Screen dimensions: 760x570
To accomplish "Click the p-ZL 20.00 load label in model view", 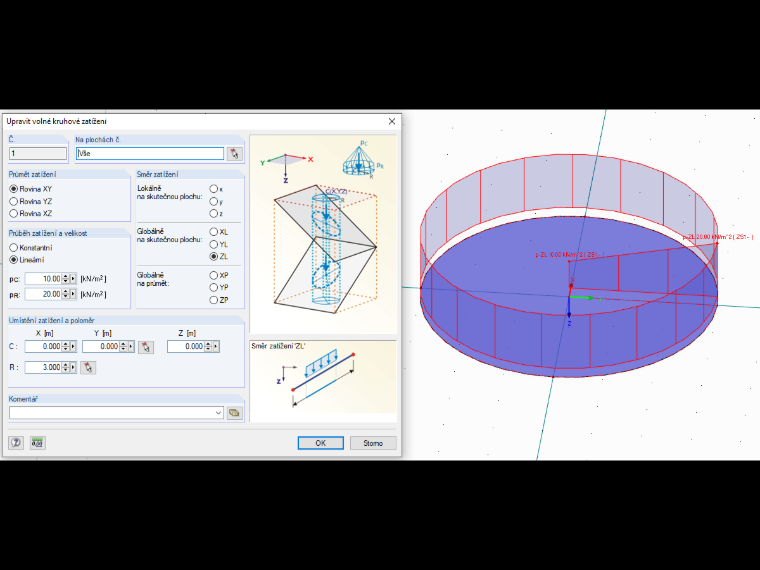I will (718, 237).
